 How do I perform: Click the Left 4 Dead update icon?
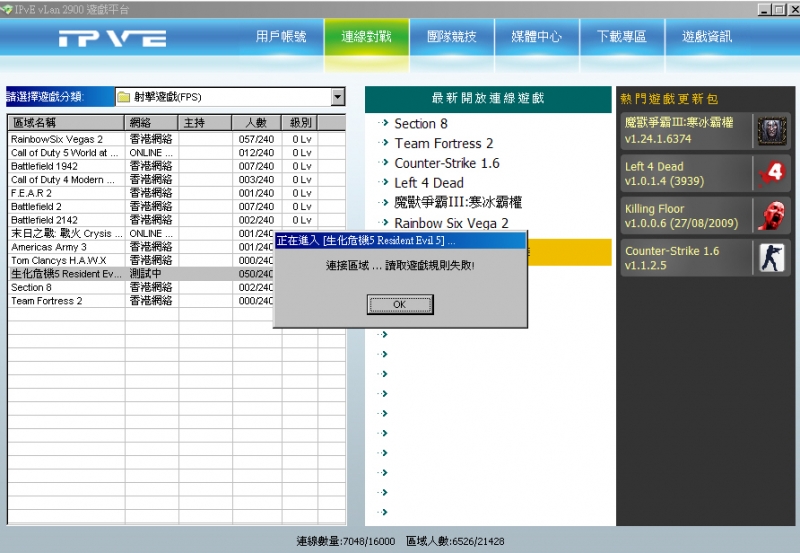[x=771, y=173]
